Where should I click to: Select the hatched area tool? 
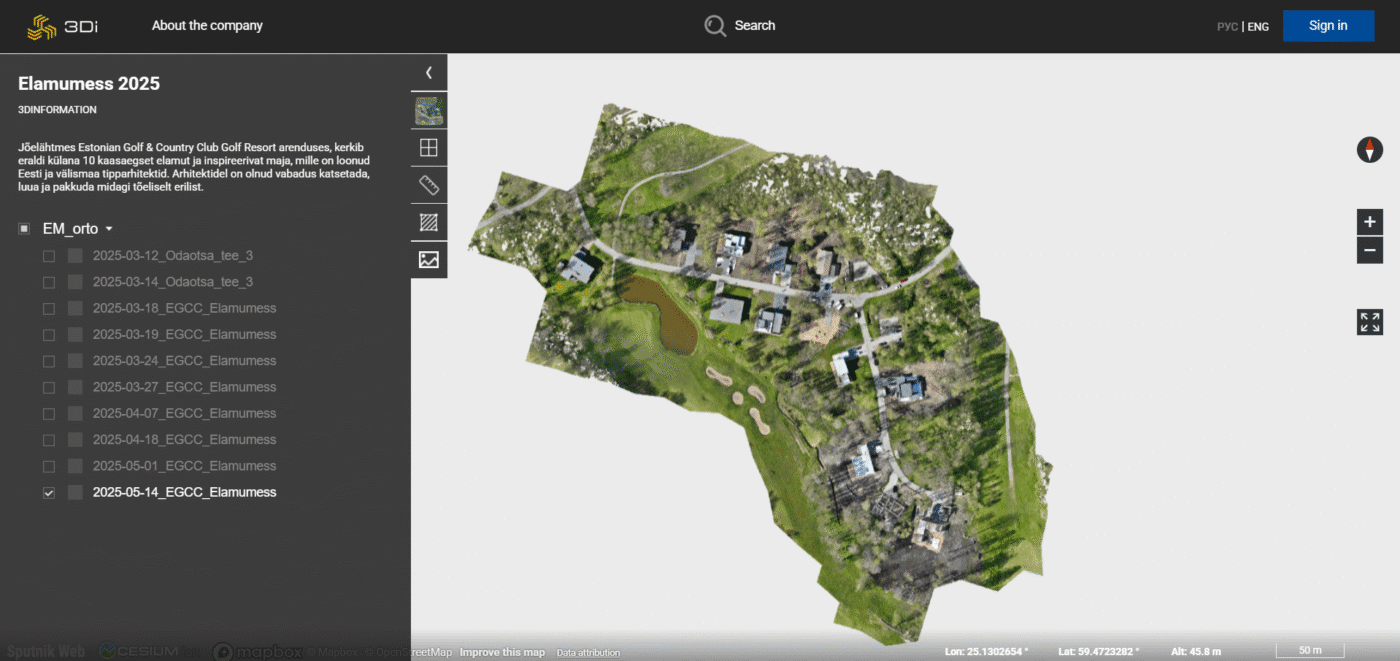coord(429,222)
